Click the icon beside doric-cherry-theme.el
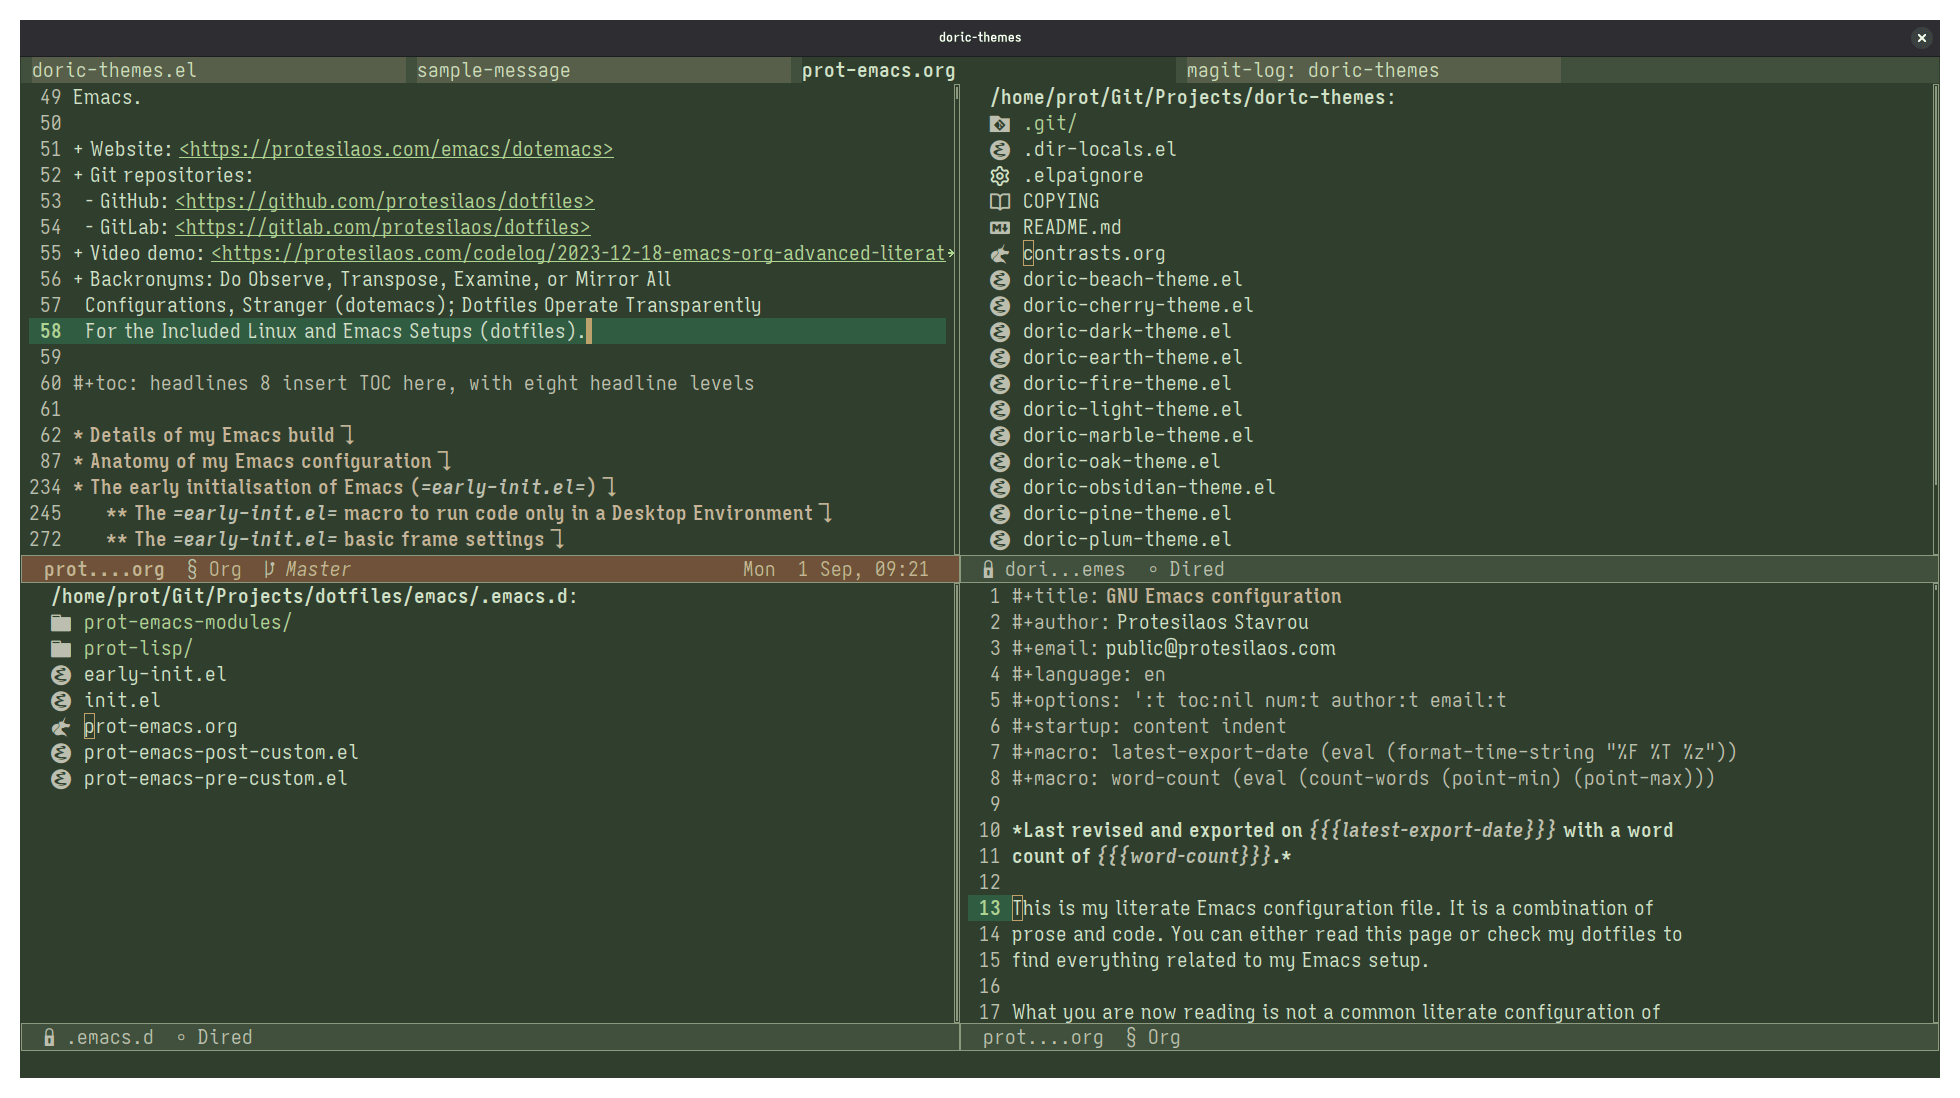This screenshot has height=1098, width=1960. coord(999,306)
